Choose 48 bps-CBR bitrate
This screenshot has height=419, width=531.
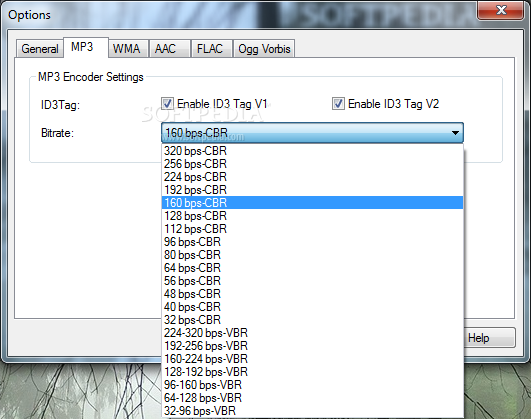coord(312,294)
